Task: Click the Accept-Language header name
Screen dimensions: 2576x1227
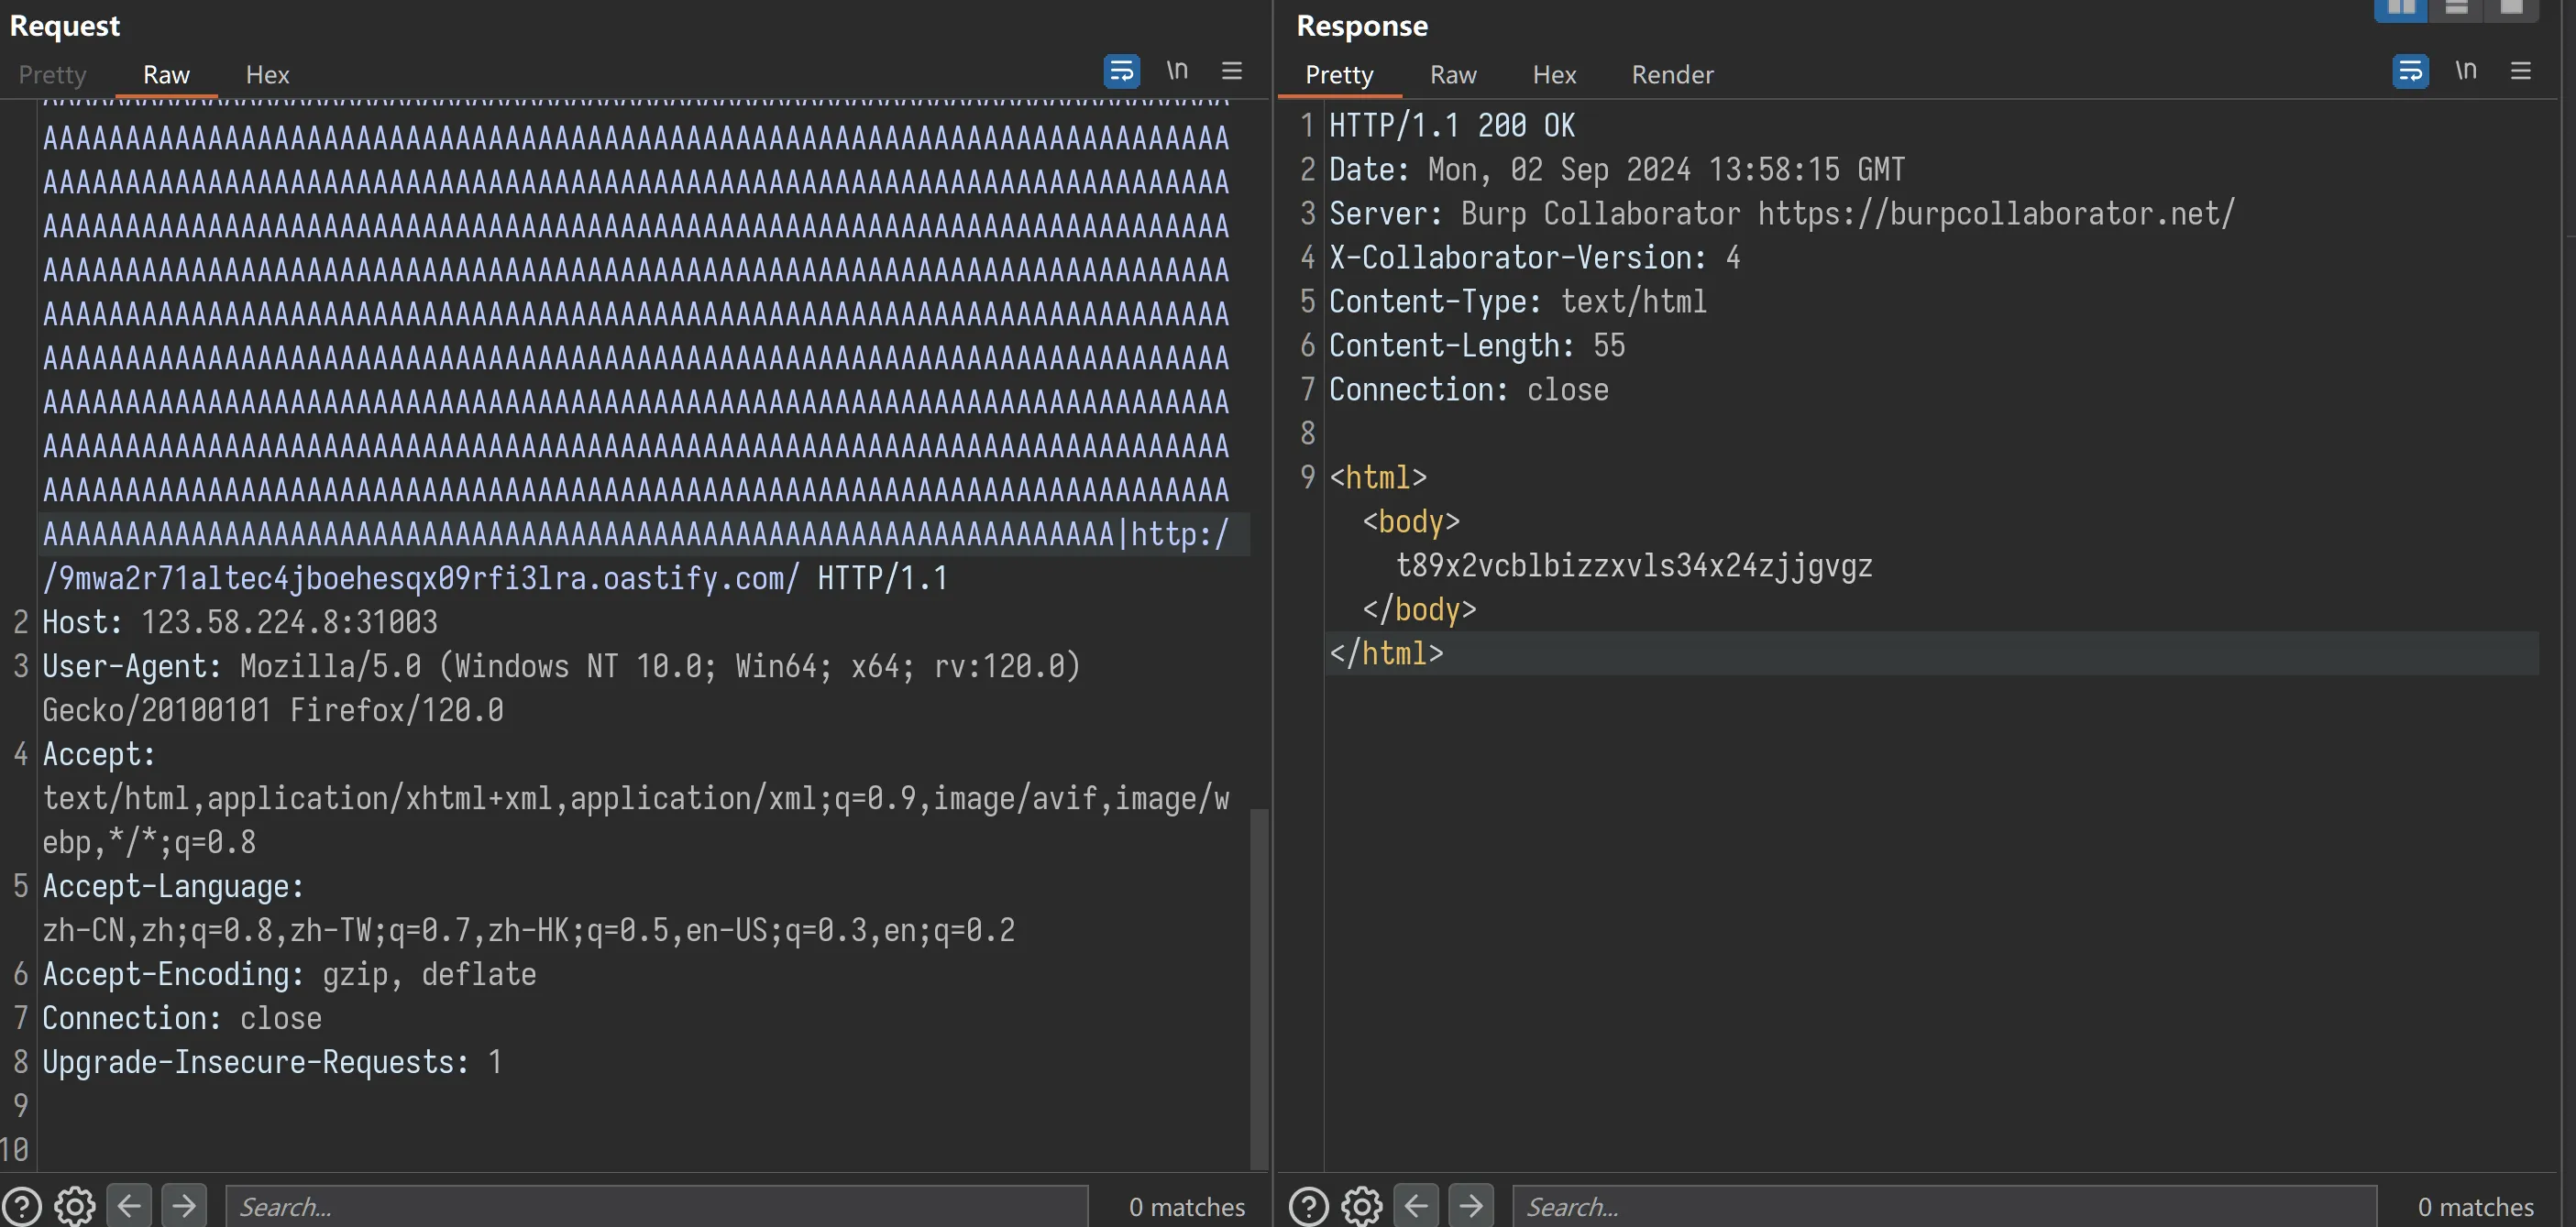Action: [x=173, y=886]
